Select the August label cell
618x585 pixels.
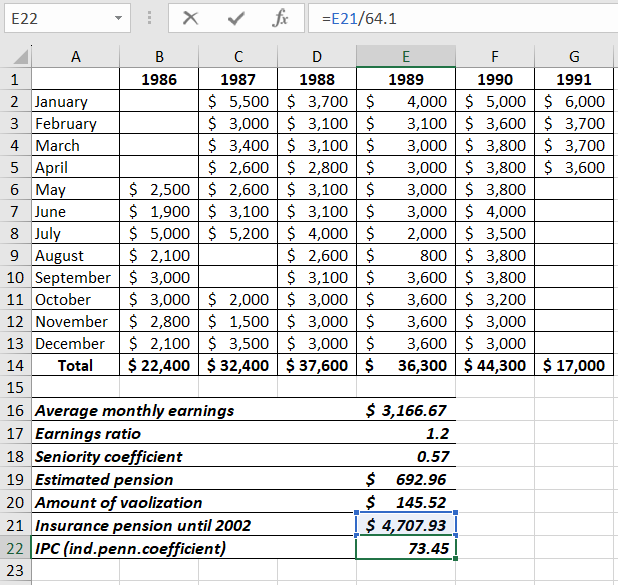pyautogui.click(x=76, y=256)
